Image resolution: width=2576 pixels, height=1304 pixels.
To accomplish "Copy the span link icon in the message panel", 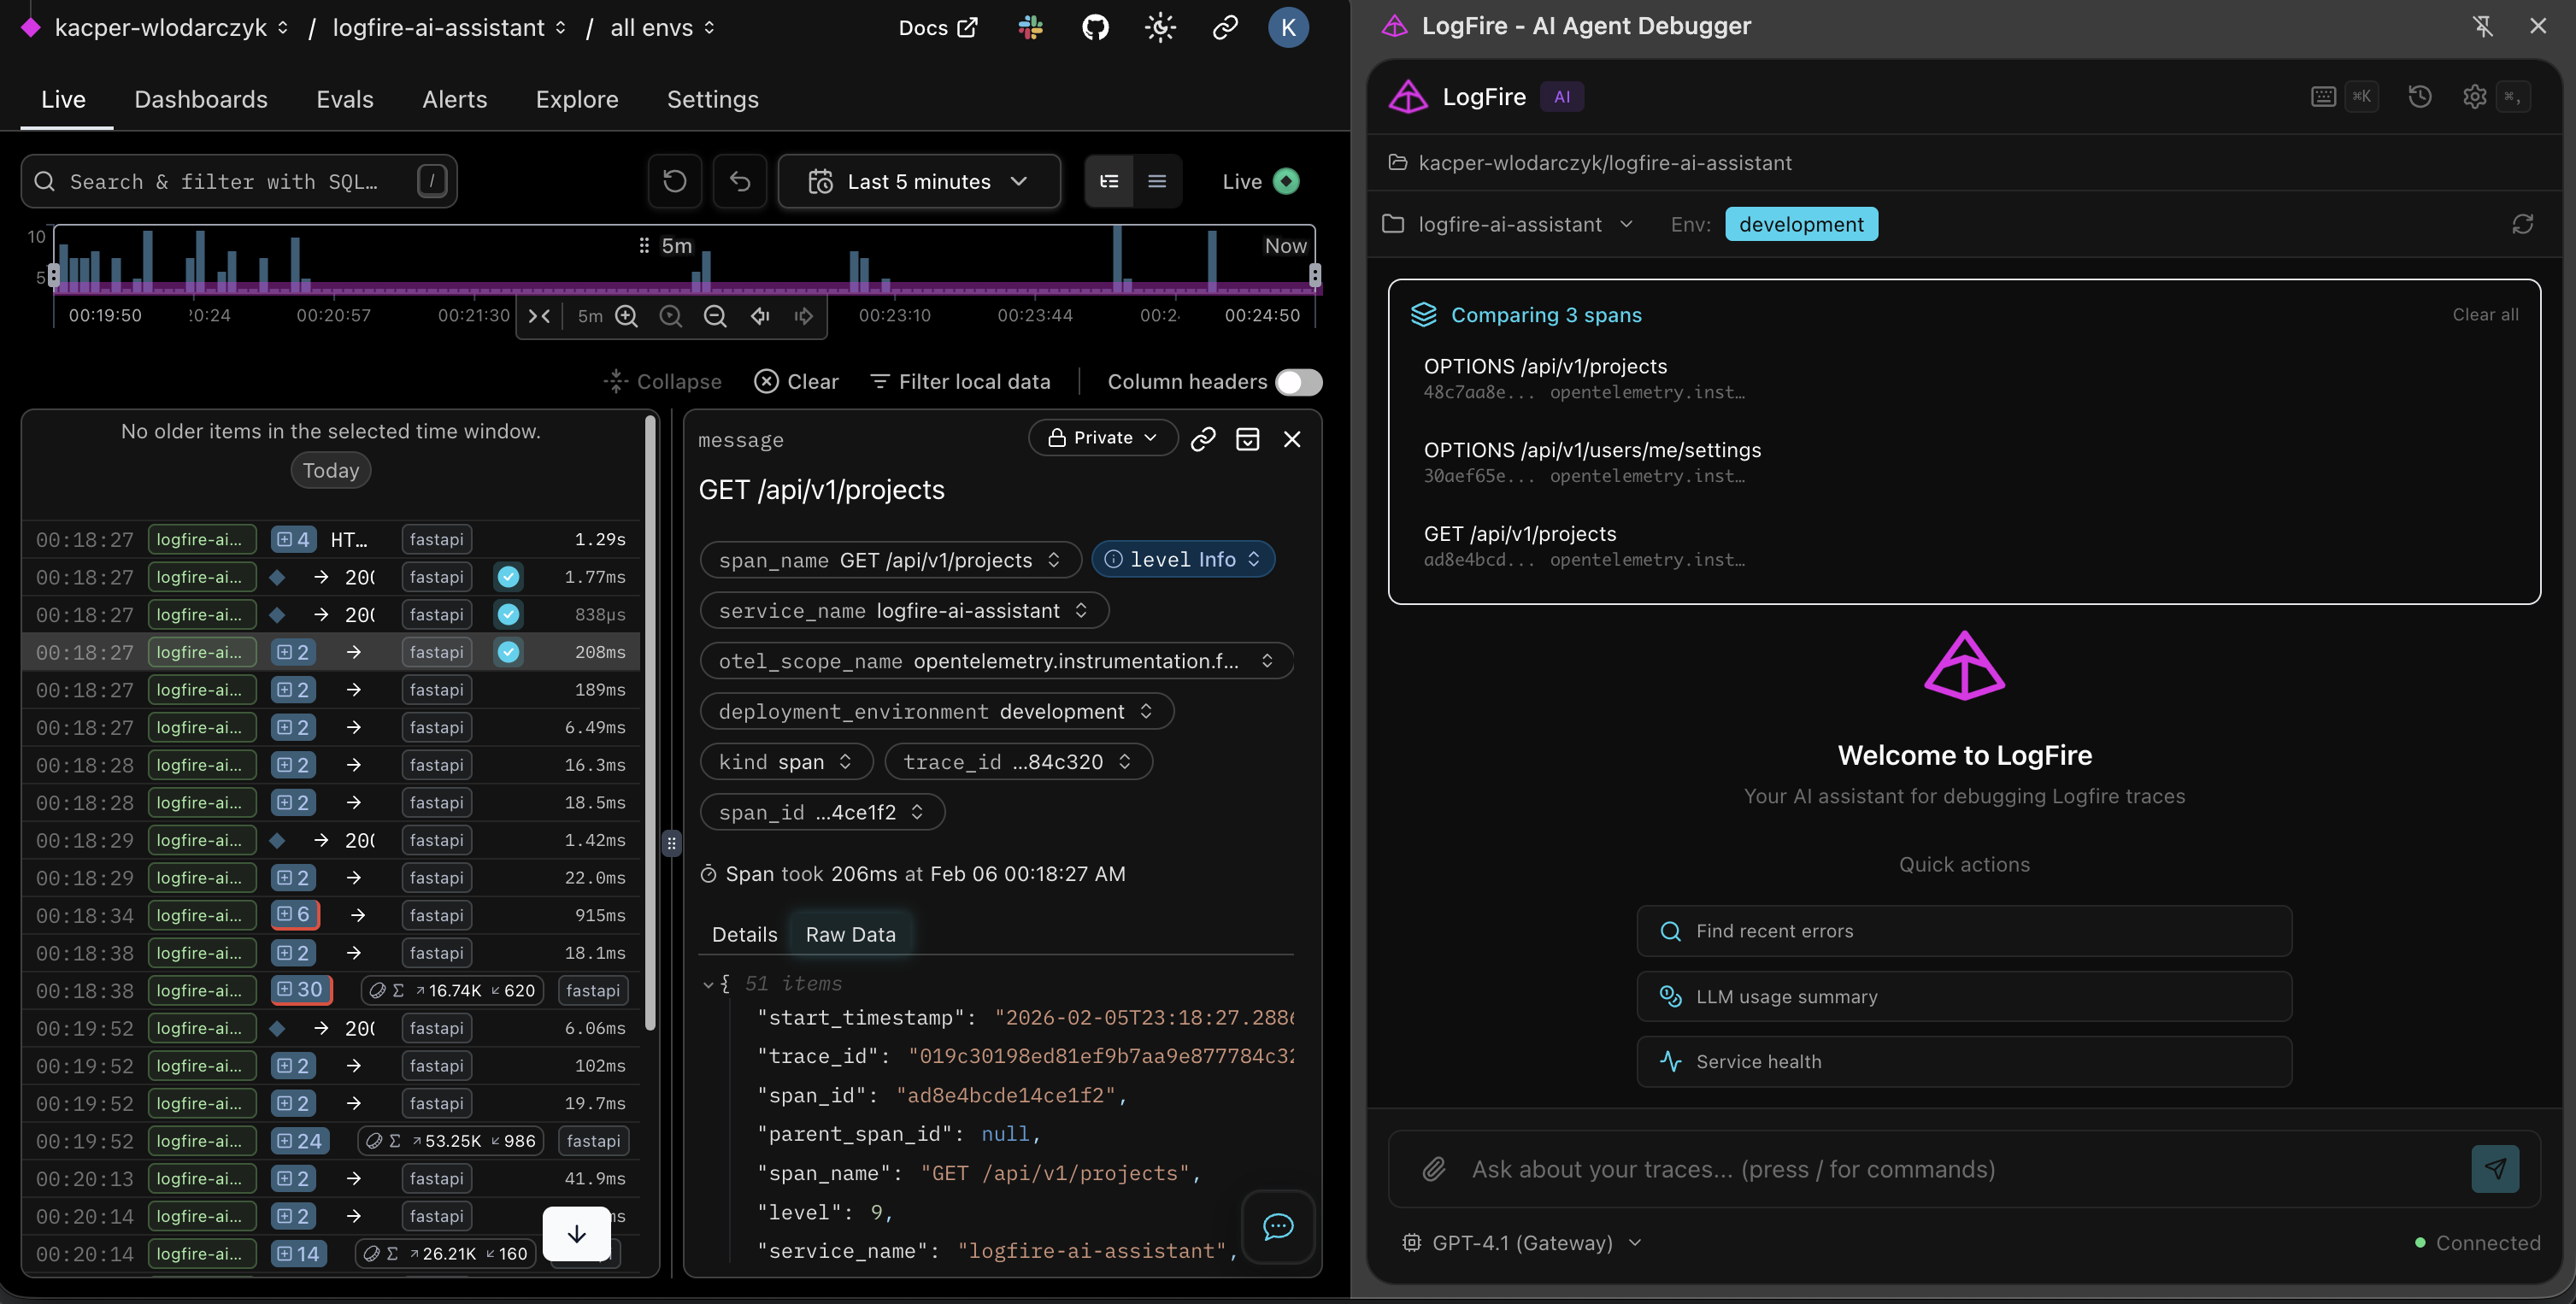I will click(x=1203, y=438).
